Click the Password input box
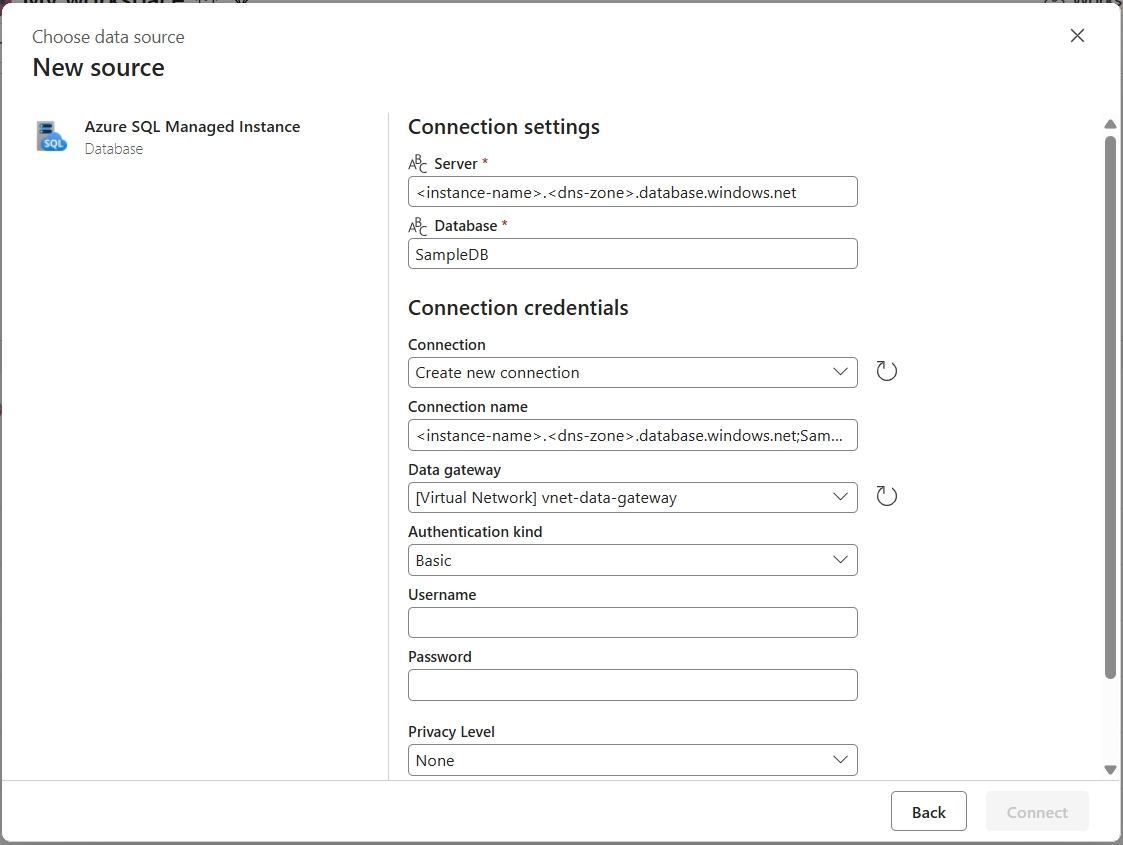1123x845 pixels. [632, 684]
